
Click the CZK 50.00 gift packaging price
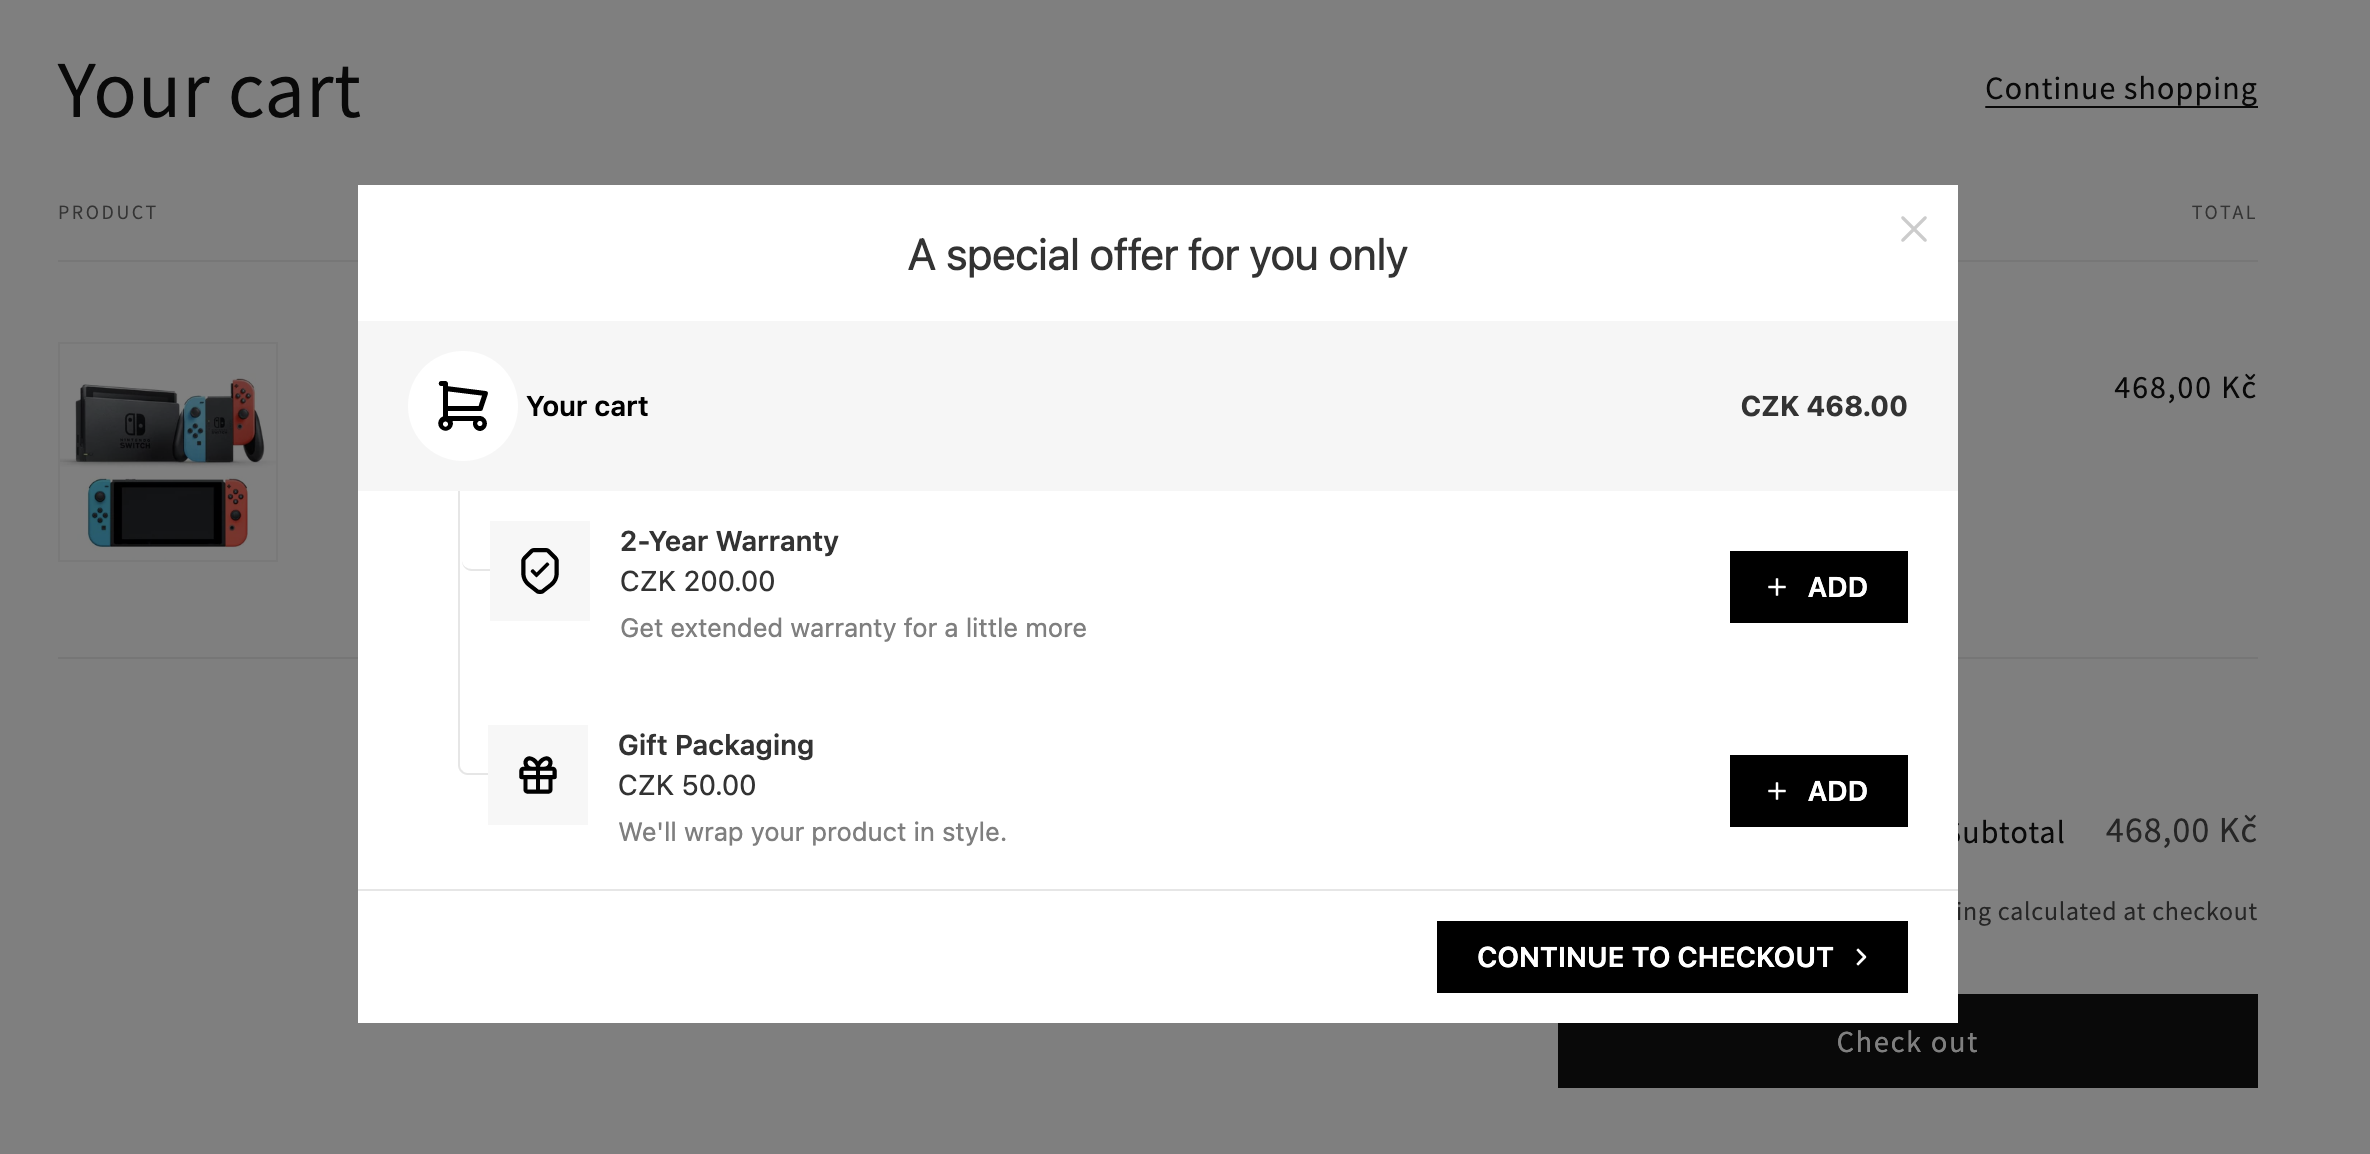coord(687,785)
